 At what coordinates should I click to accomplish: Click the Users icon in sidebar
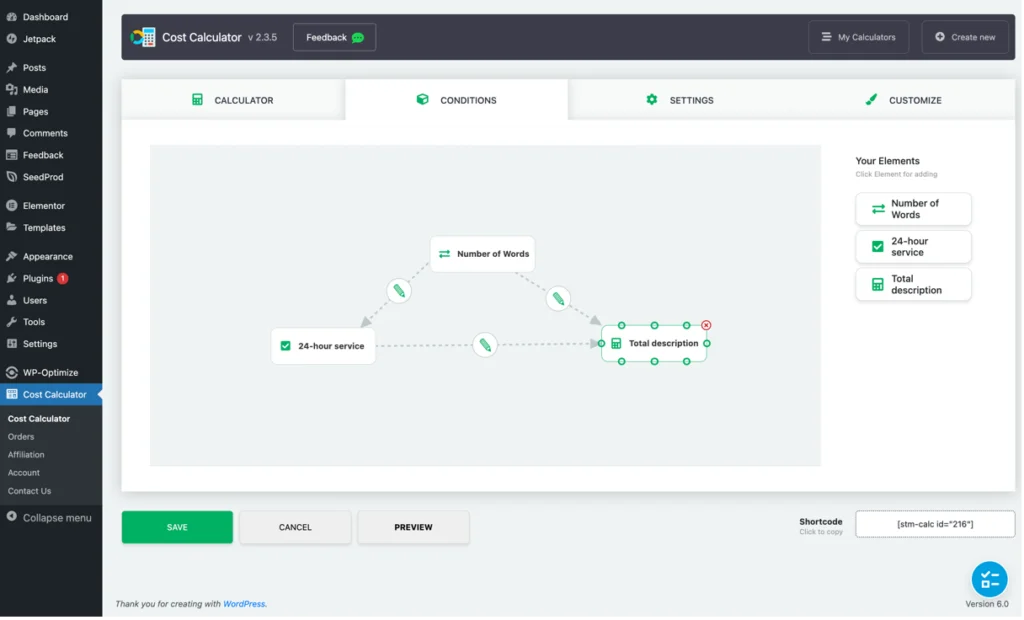click(12, 301)
